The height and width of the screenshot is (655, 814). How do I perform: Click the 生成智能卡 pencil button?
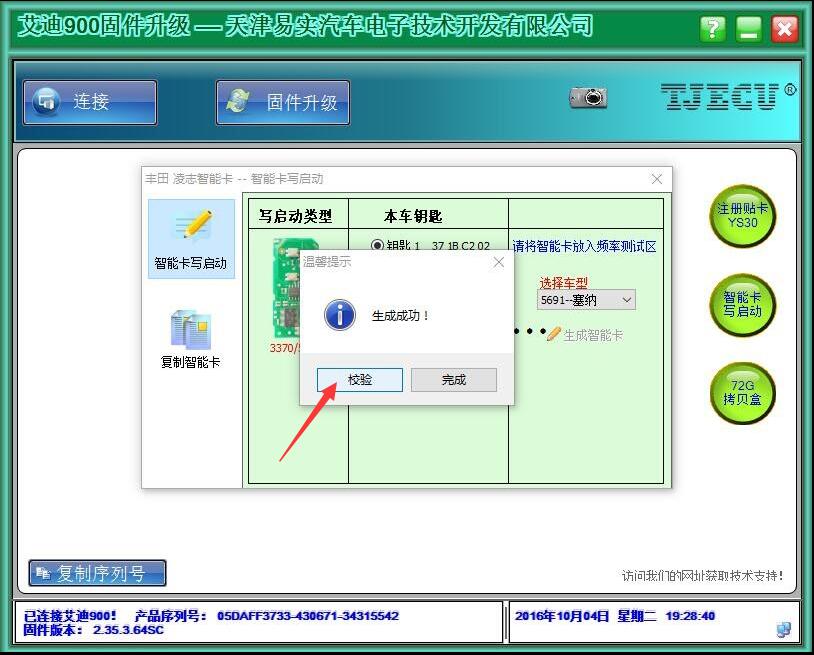585,335
